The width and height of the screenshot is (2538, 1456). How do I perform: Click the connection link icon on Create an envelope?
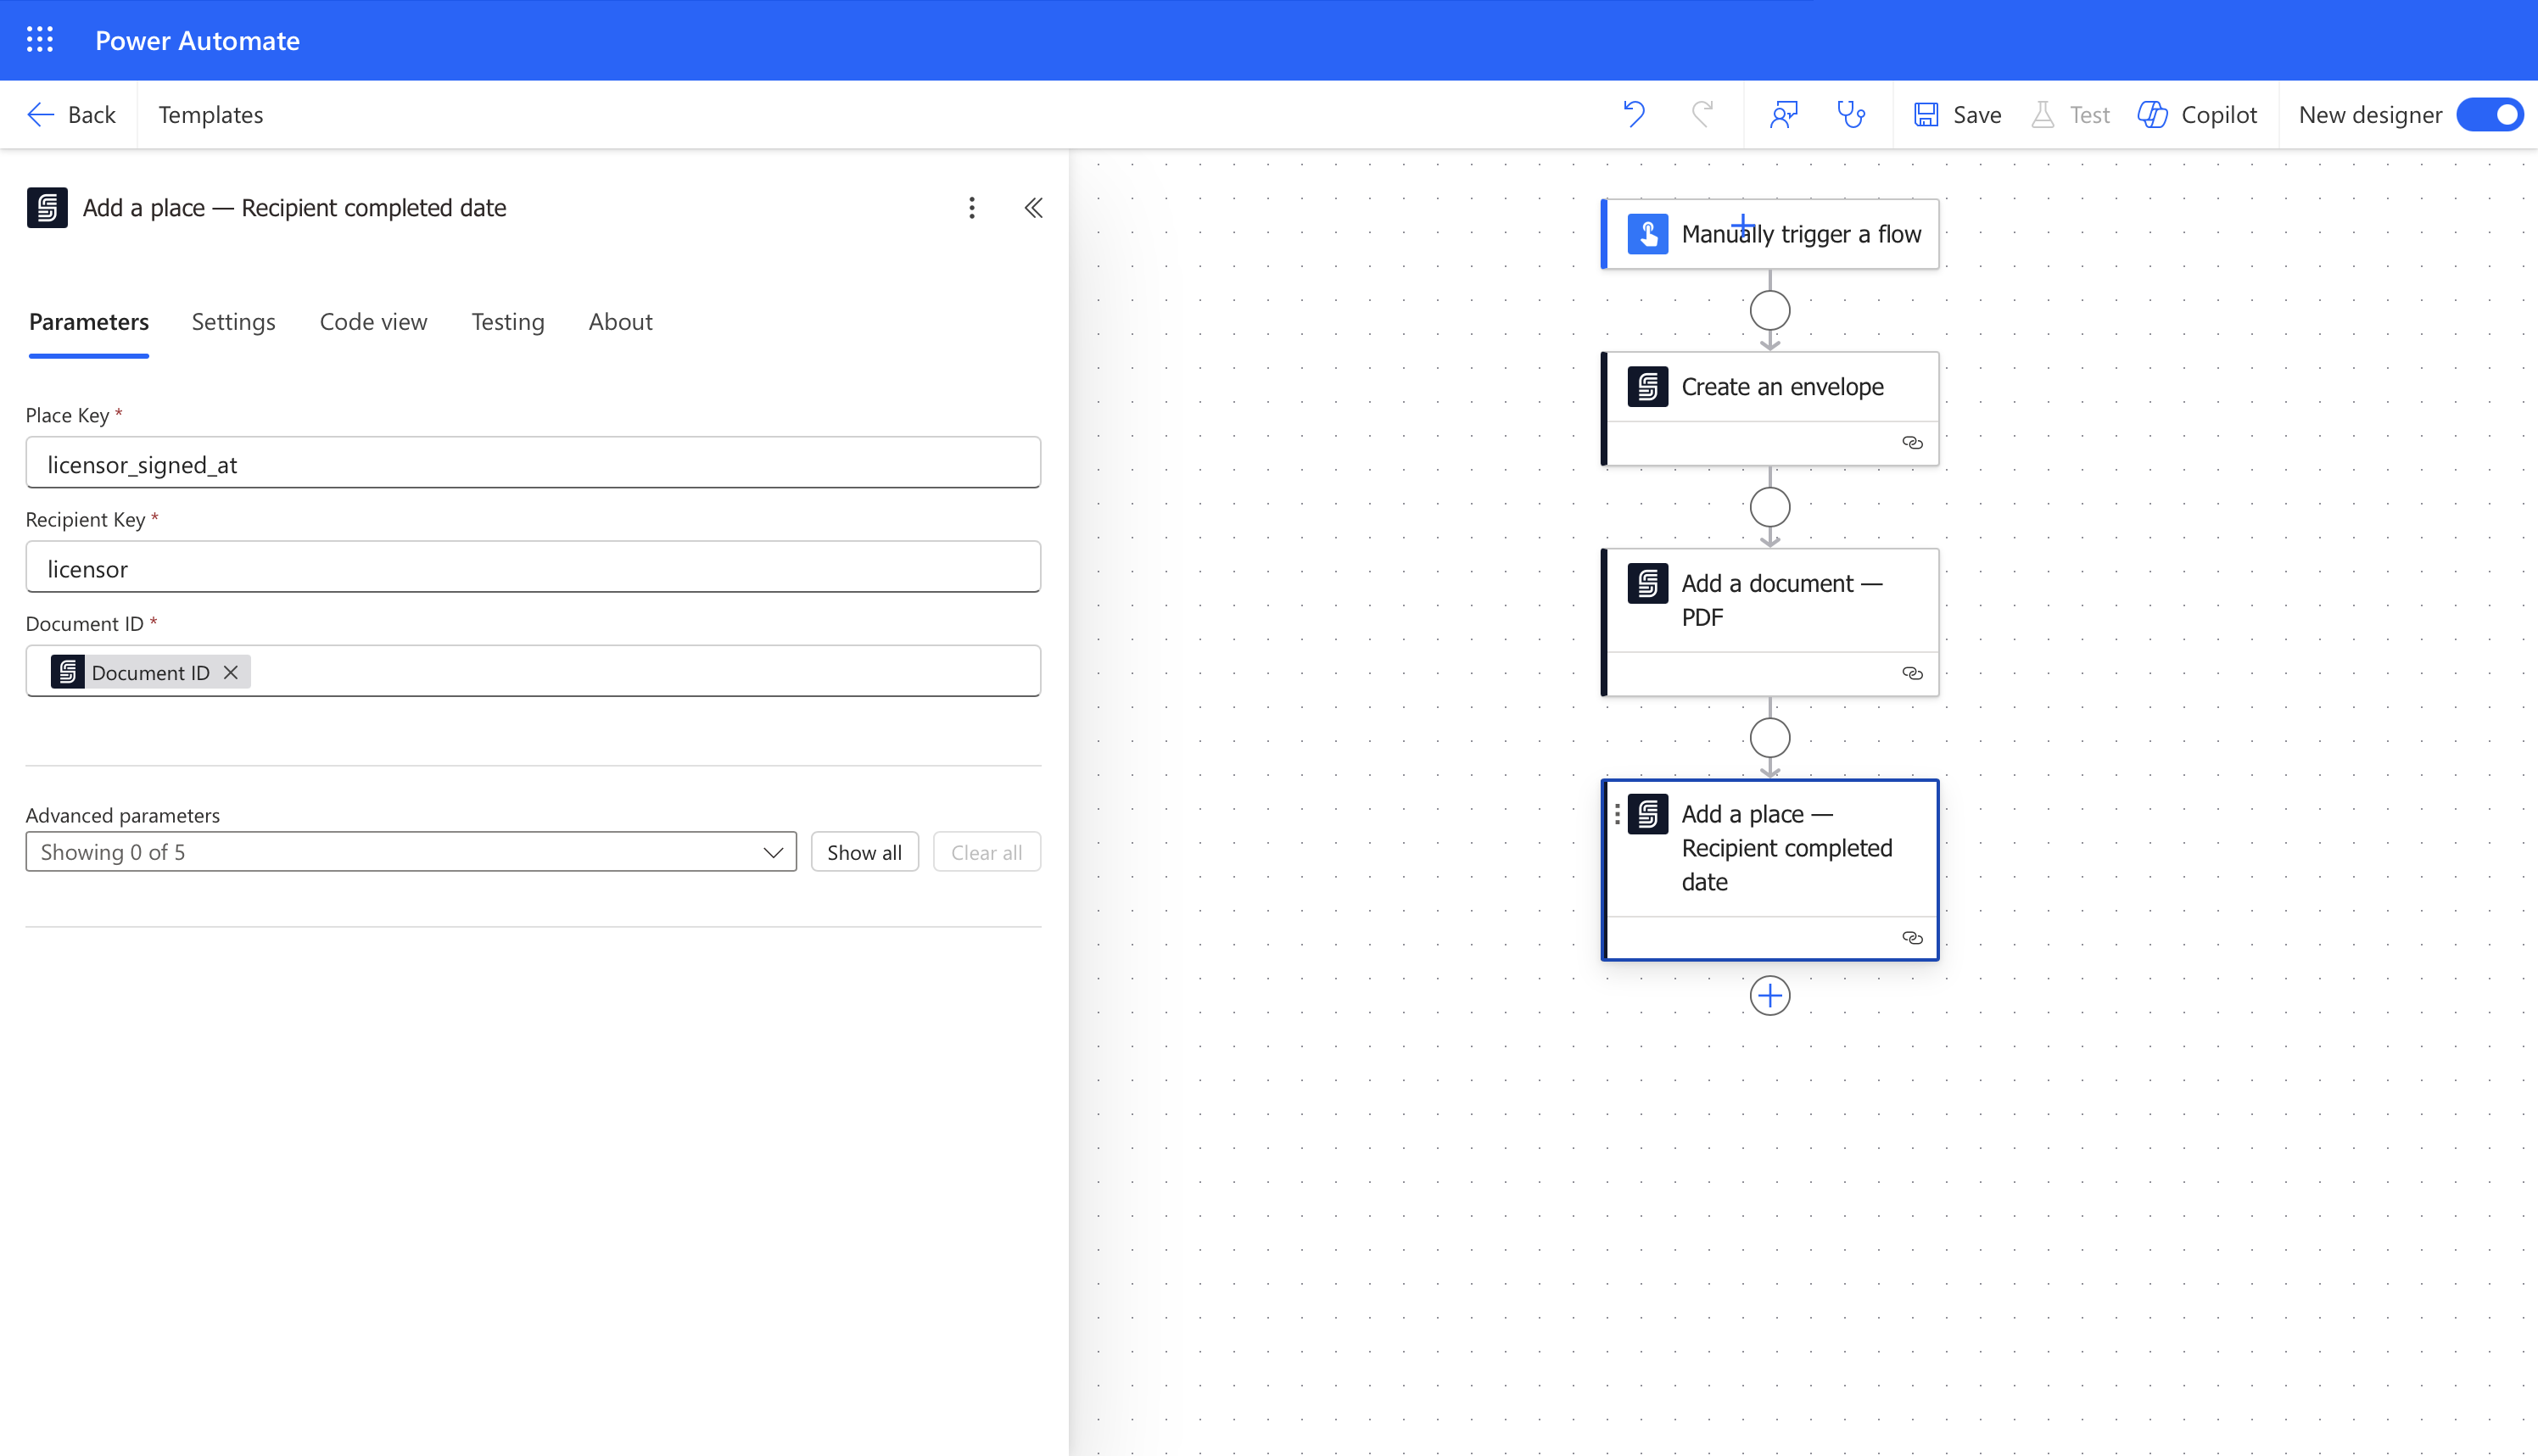(1912, 443)
